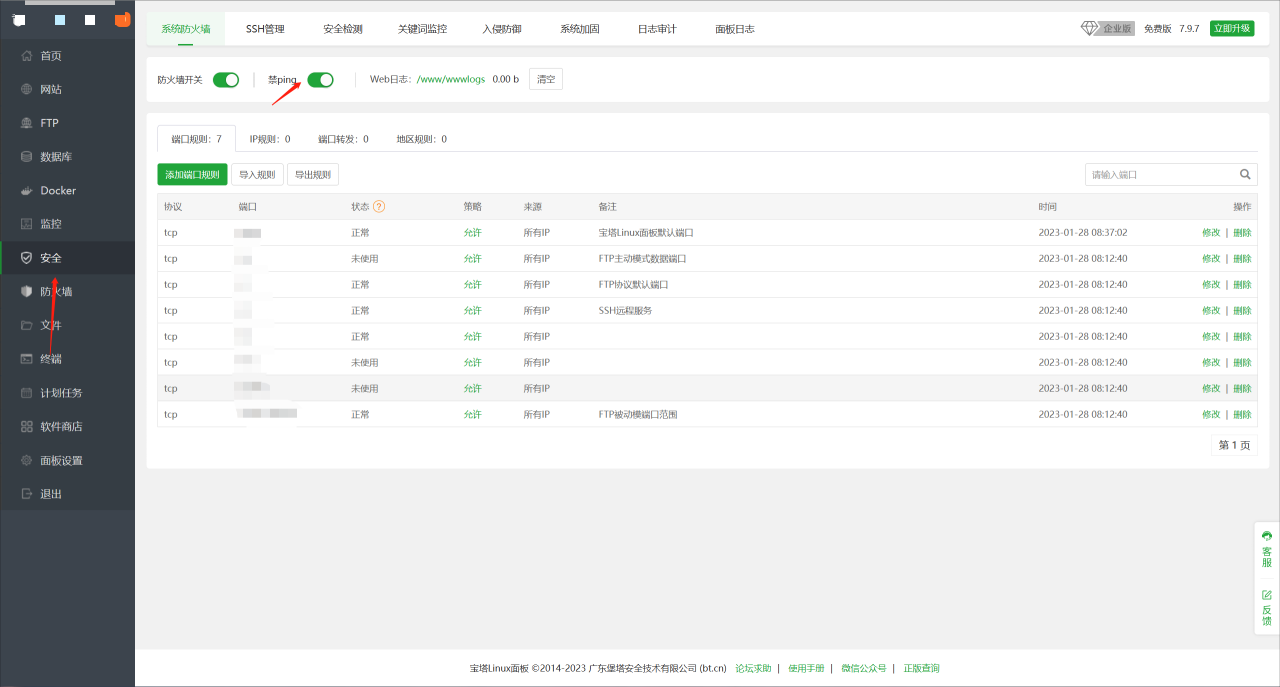1280x687 pixels.
Task: Open the 入侵防御 tab
Action: [501, 29]
